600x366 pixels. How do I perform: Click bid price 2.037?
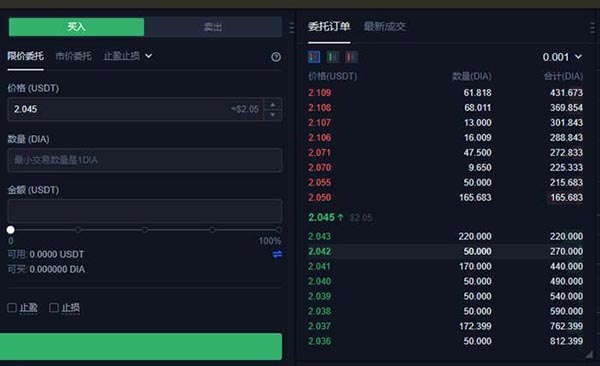pyautogui.click(x=320, y=326)
